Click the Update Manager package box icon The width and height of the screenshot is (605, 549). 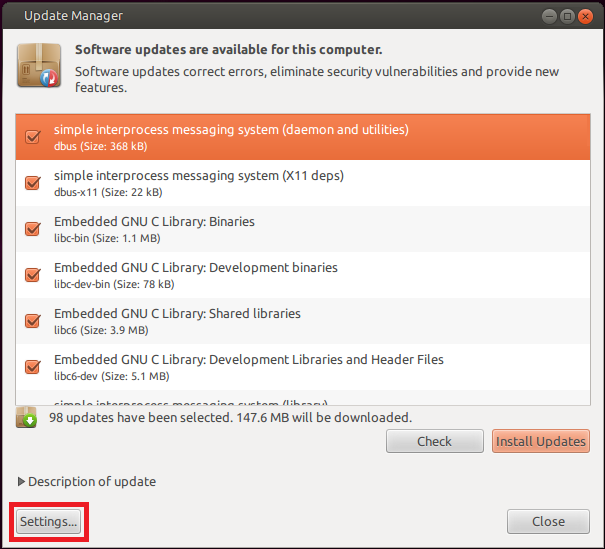pos(38,67)
